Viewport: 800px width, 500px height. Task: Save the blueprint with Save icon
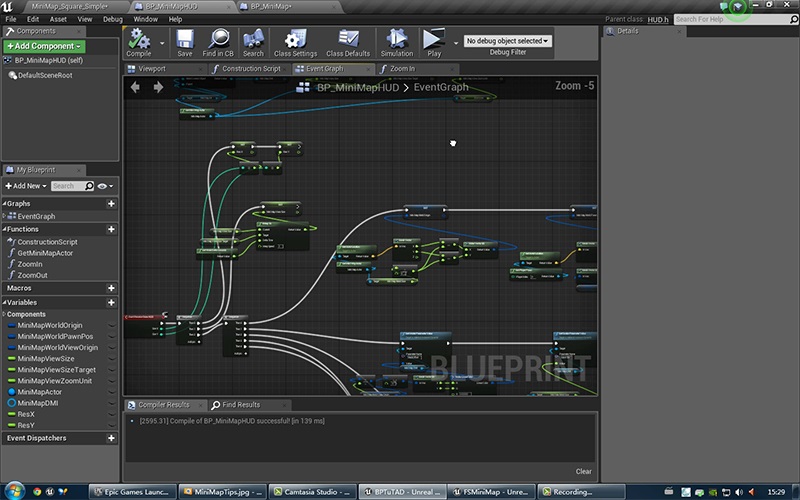185,39
